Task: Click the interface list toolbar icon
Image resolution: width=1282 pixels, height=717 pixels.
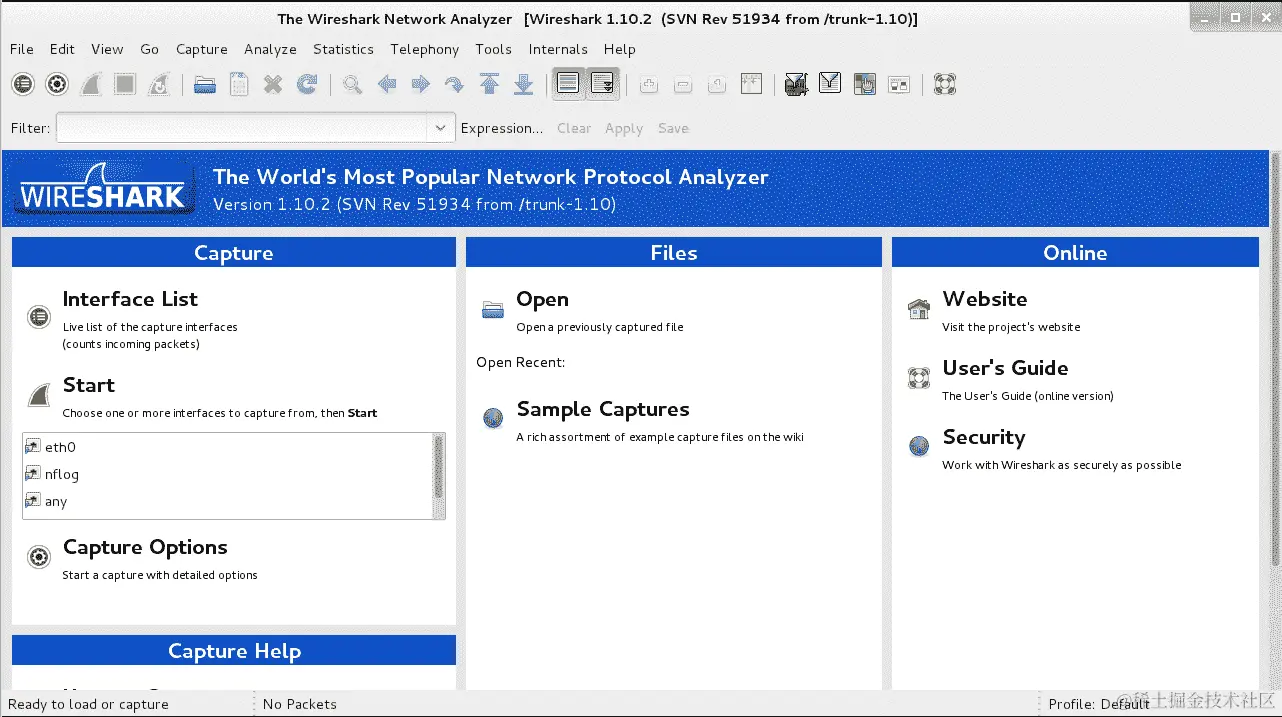Action: [x=23, y=84]
